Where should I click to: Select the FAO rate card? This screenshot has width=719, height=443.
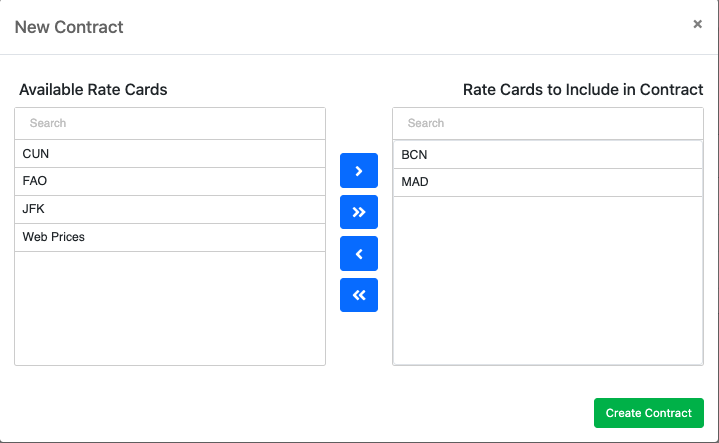click(x=170, y=181)
